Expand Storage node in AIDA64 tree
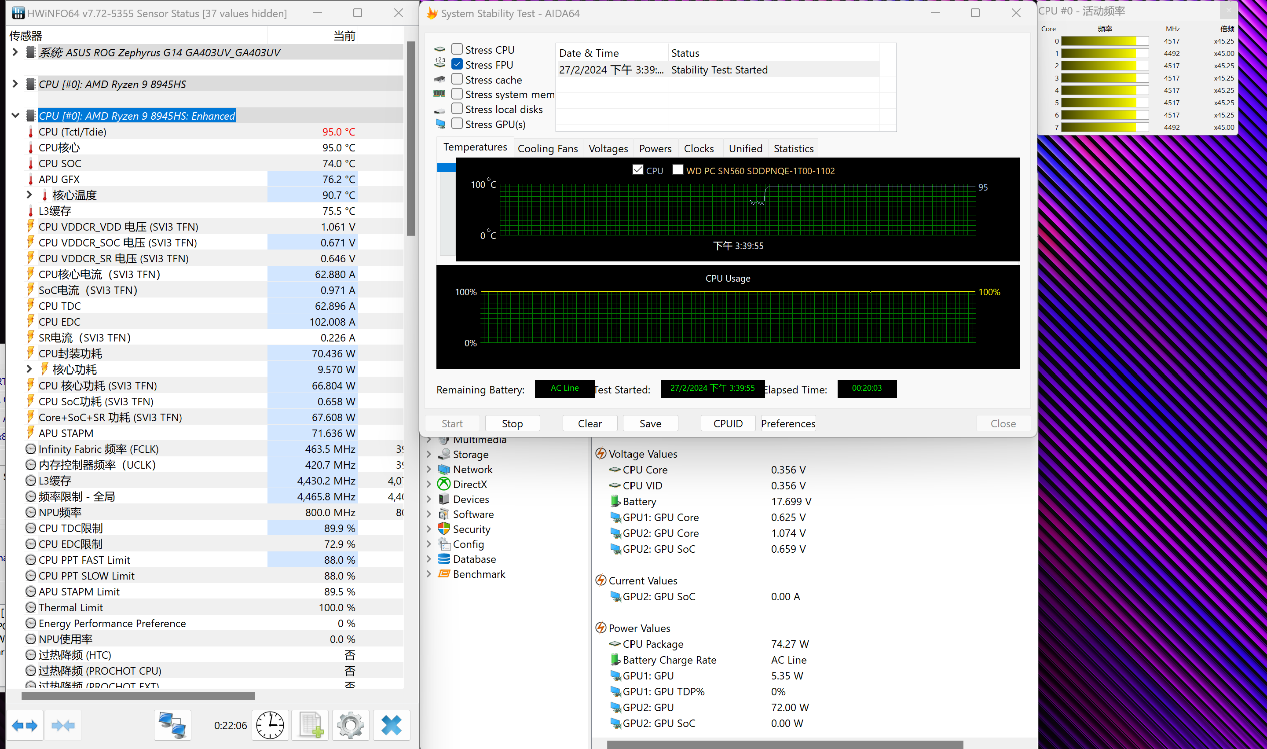This screenshot has width=1267, height=749. (x=430, y=454)
